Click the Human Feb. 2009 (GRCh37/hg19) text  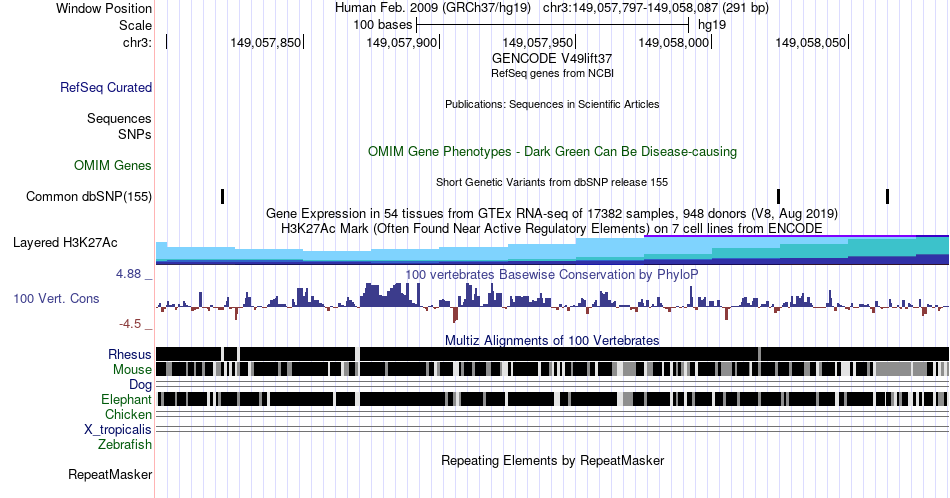pyautogui.click(x=433, y=8)
